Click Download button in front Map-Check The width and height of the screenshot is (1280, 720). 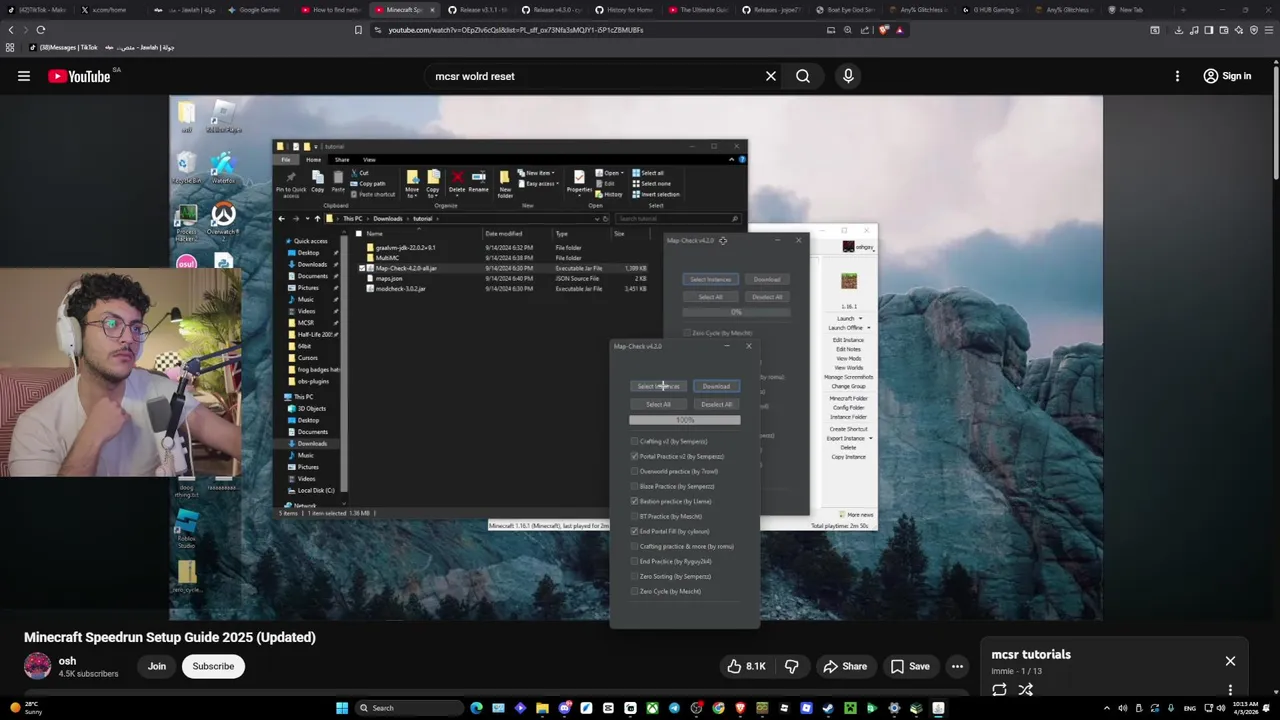click(x=716, y=386)
